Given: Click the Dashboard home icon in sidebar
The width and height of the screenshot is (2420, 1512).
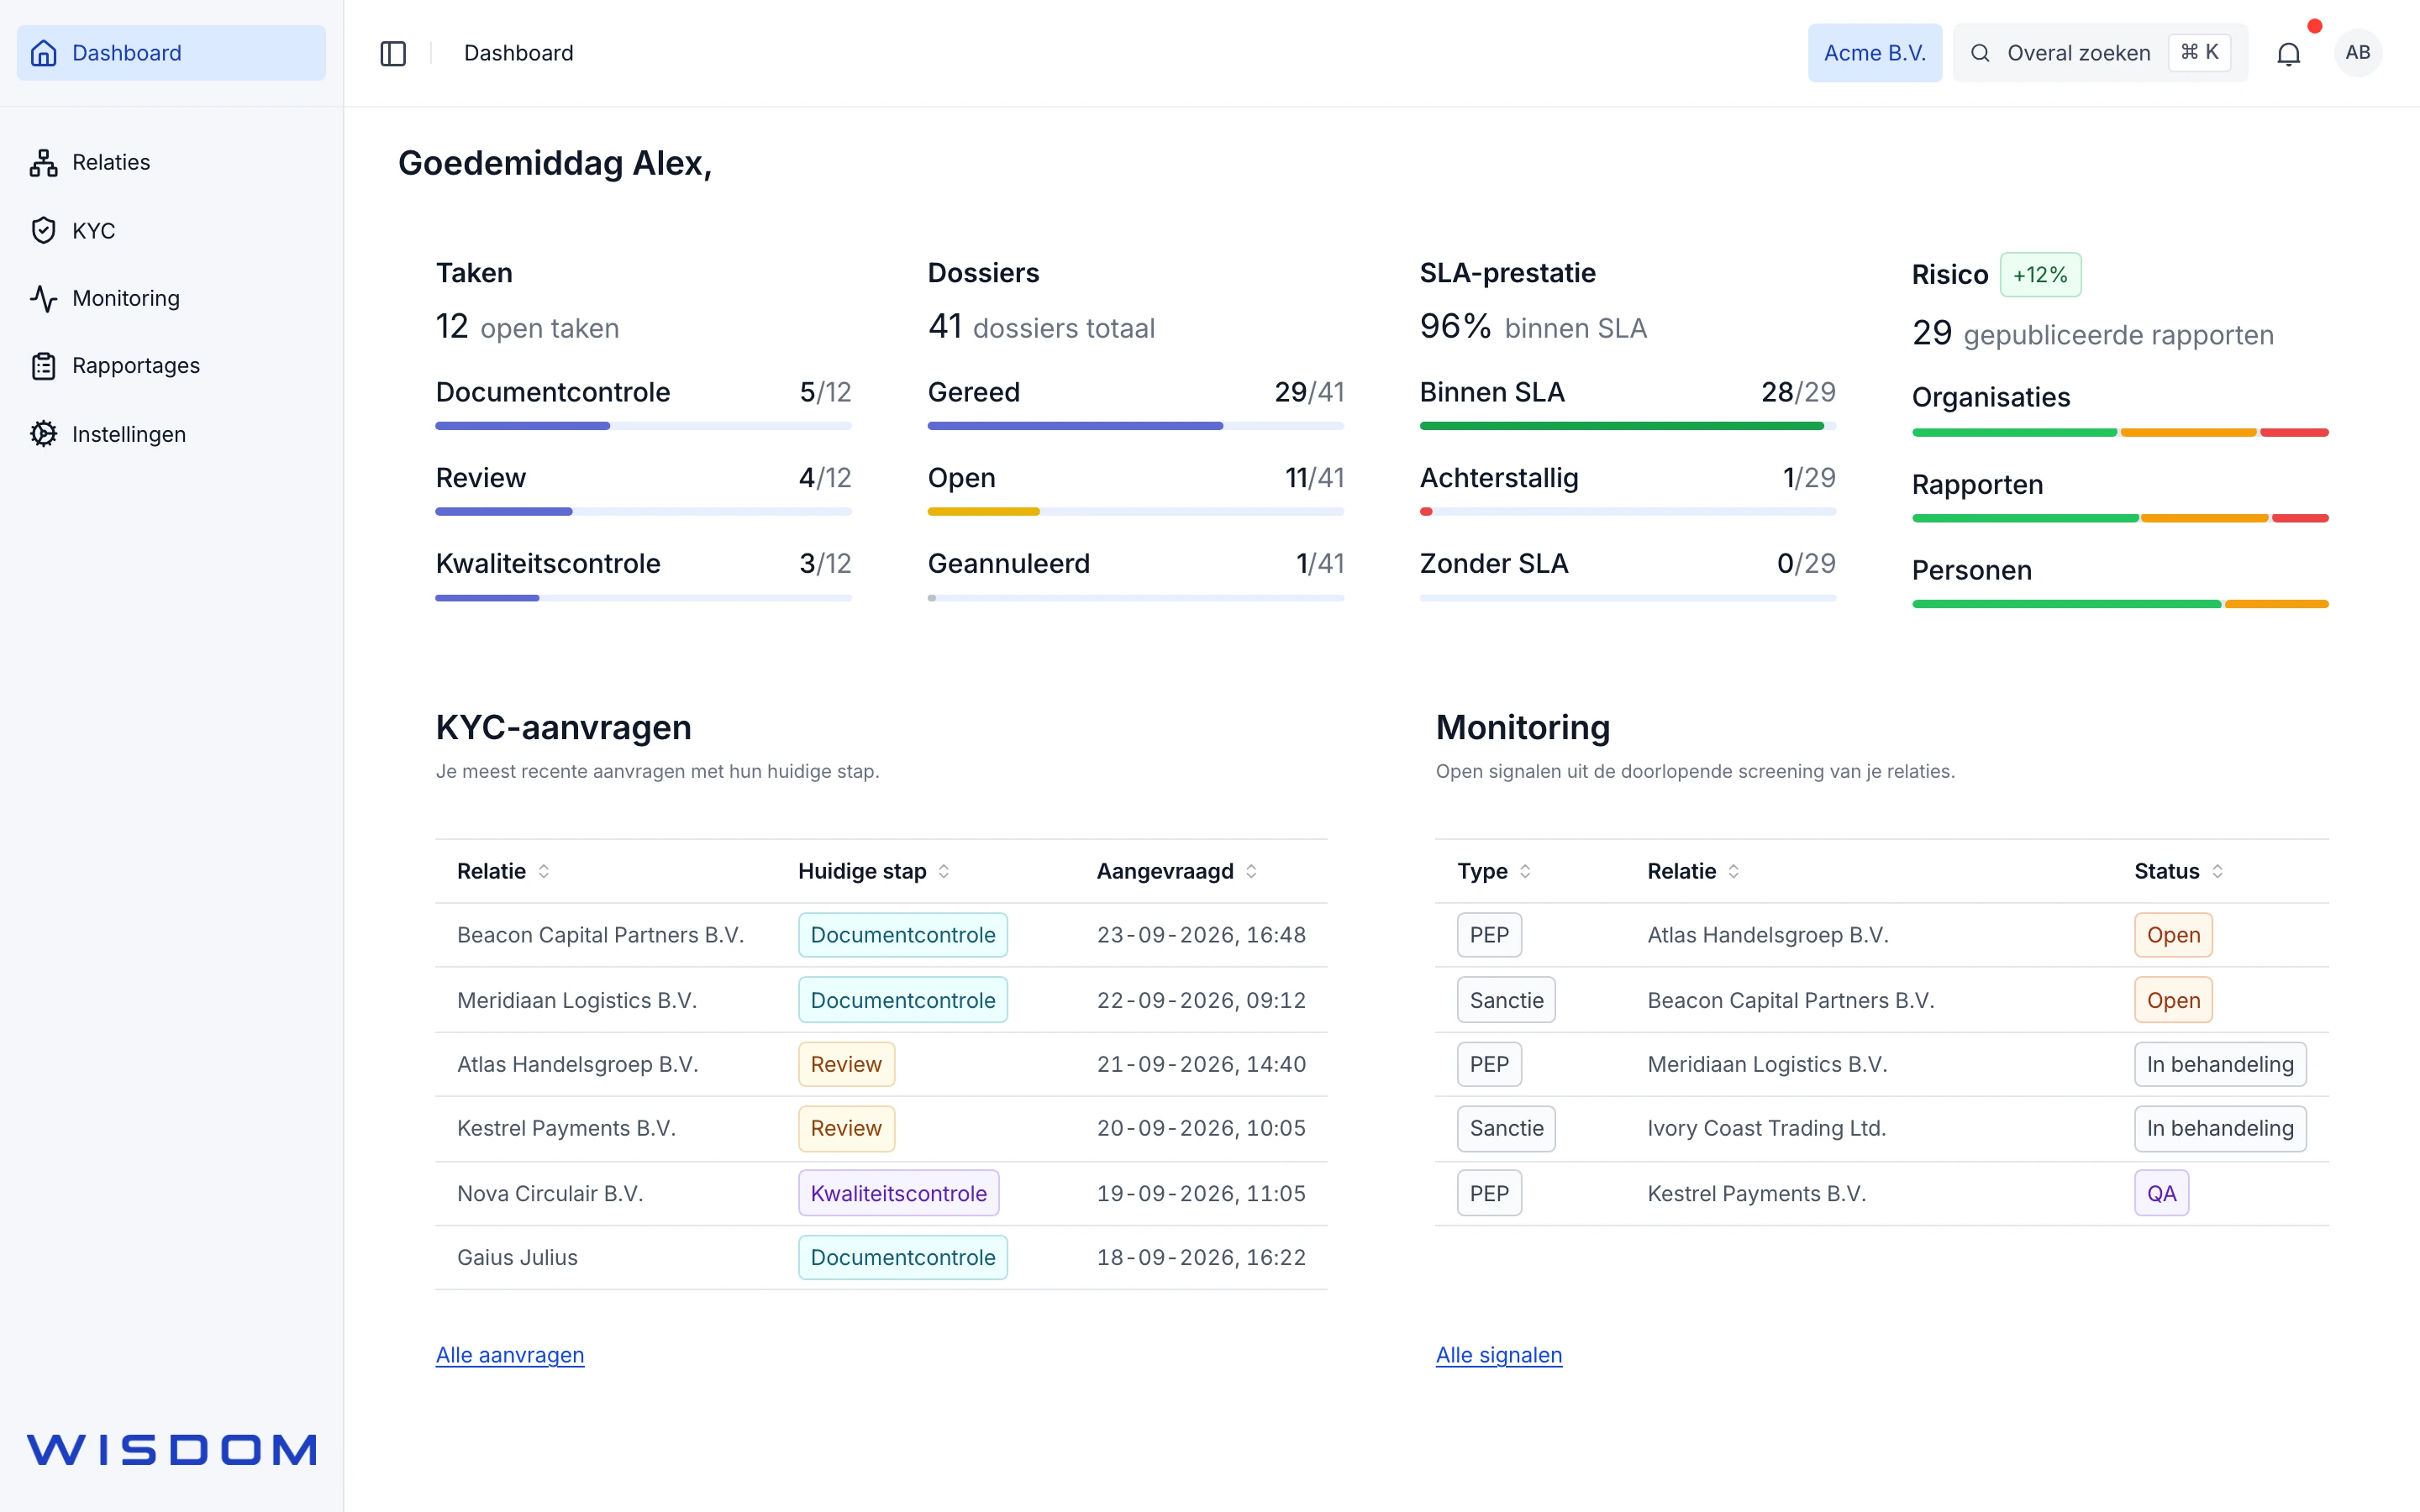Looking at the screenshot, I should tap(43, 53).
